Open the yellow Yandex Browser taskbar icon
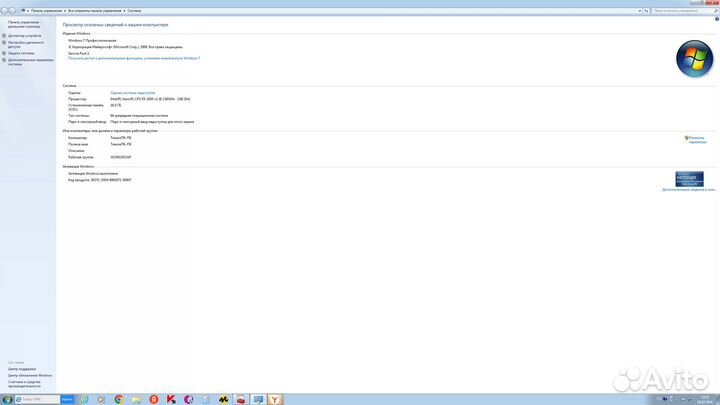Viewport: 720px width, 405px height. pyautogui.click(x=276, y=399)
